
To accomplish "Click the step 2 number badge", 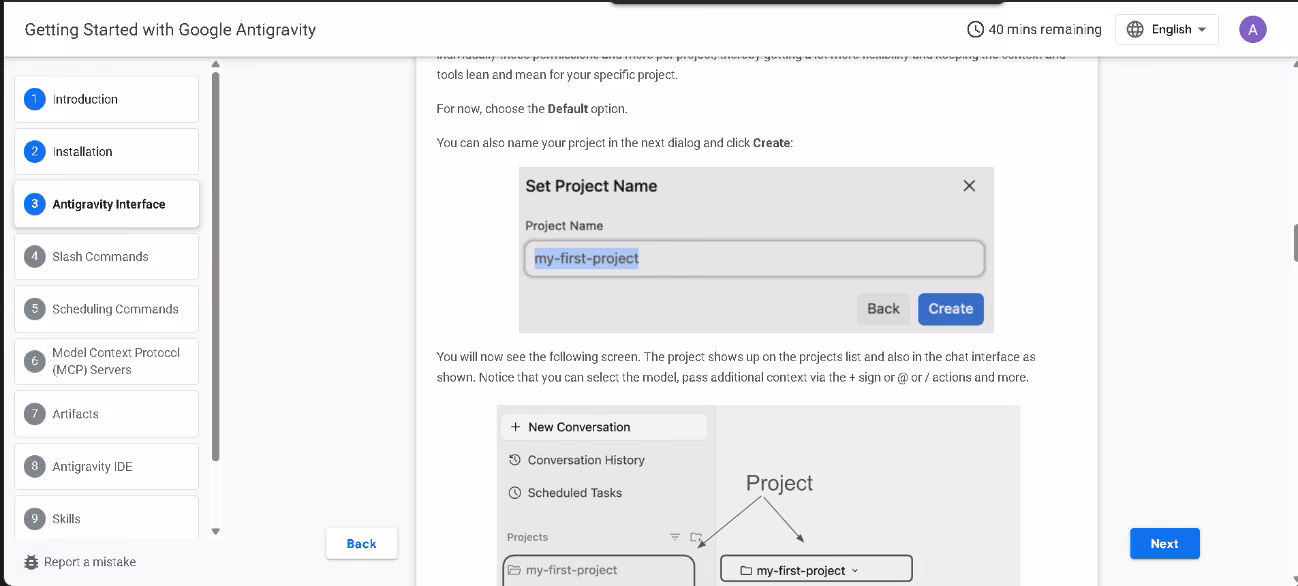I will click(x=35, y=151).
